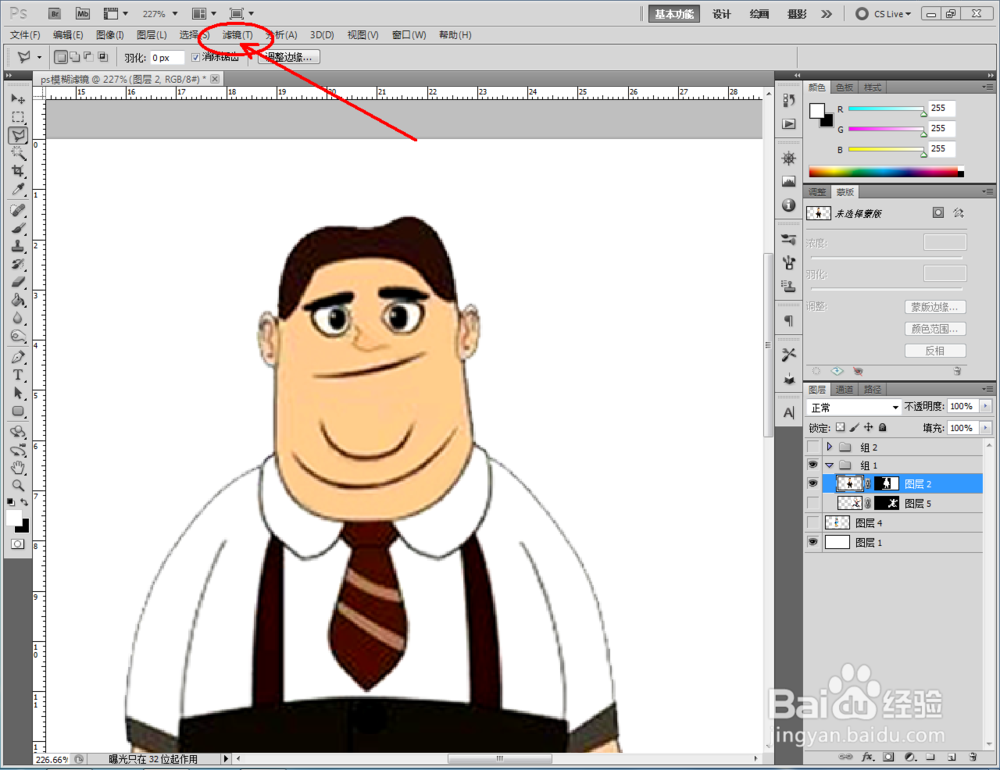Image resolution: width=1000 pixels, height=770 pixels.
Task: Launch Adobe Bridge from the Br icon
Action: (55, 13)
